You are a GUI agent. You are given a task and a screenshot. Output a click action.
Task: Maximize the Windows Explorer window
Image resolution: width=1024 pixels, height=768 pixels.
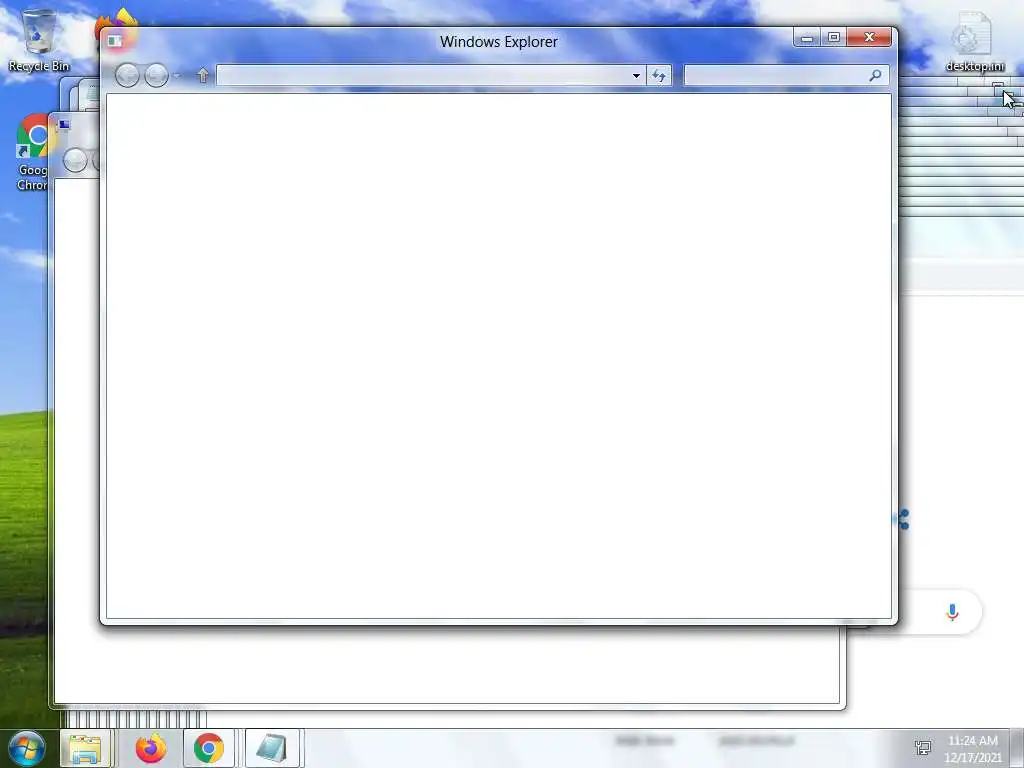(834, 38)
